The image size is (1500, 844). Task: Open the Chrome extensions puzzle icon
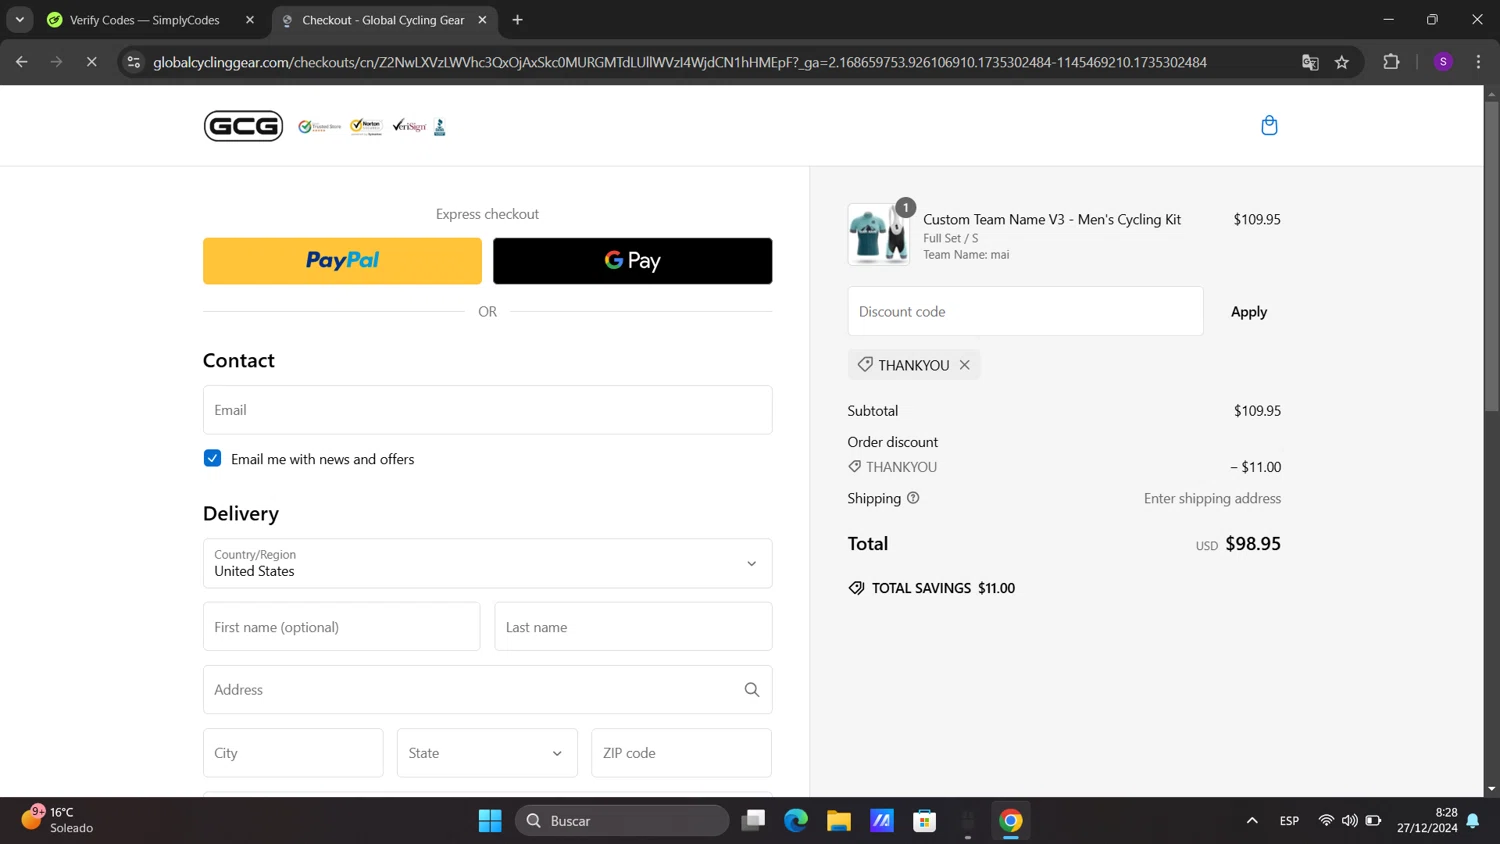click(x=1391, y=62)
